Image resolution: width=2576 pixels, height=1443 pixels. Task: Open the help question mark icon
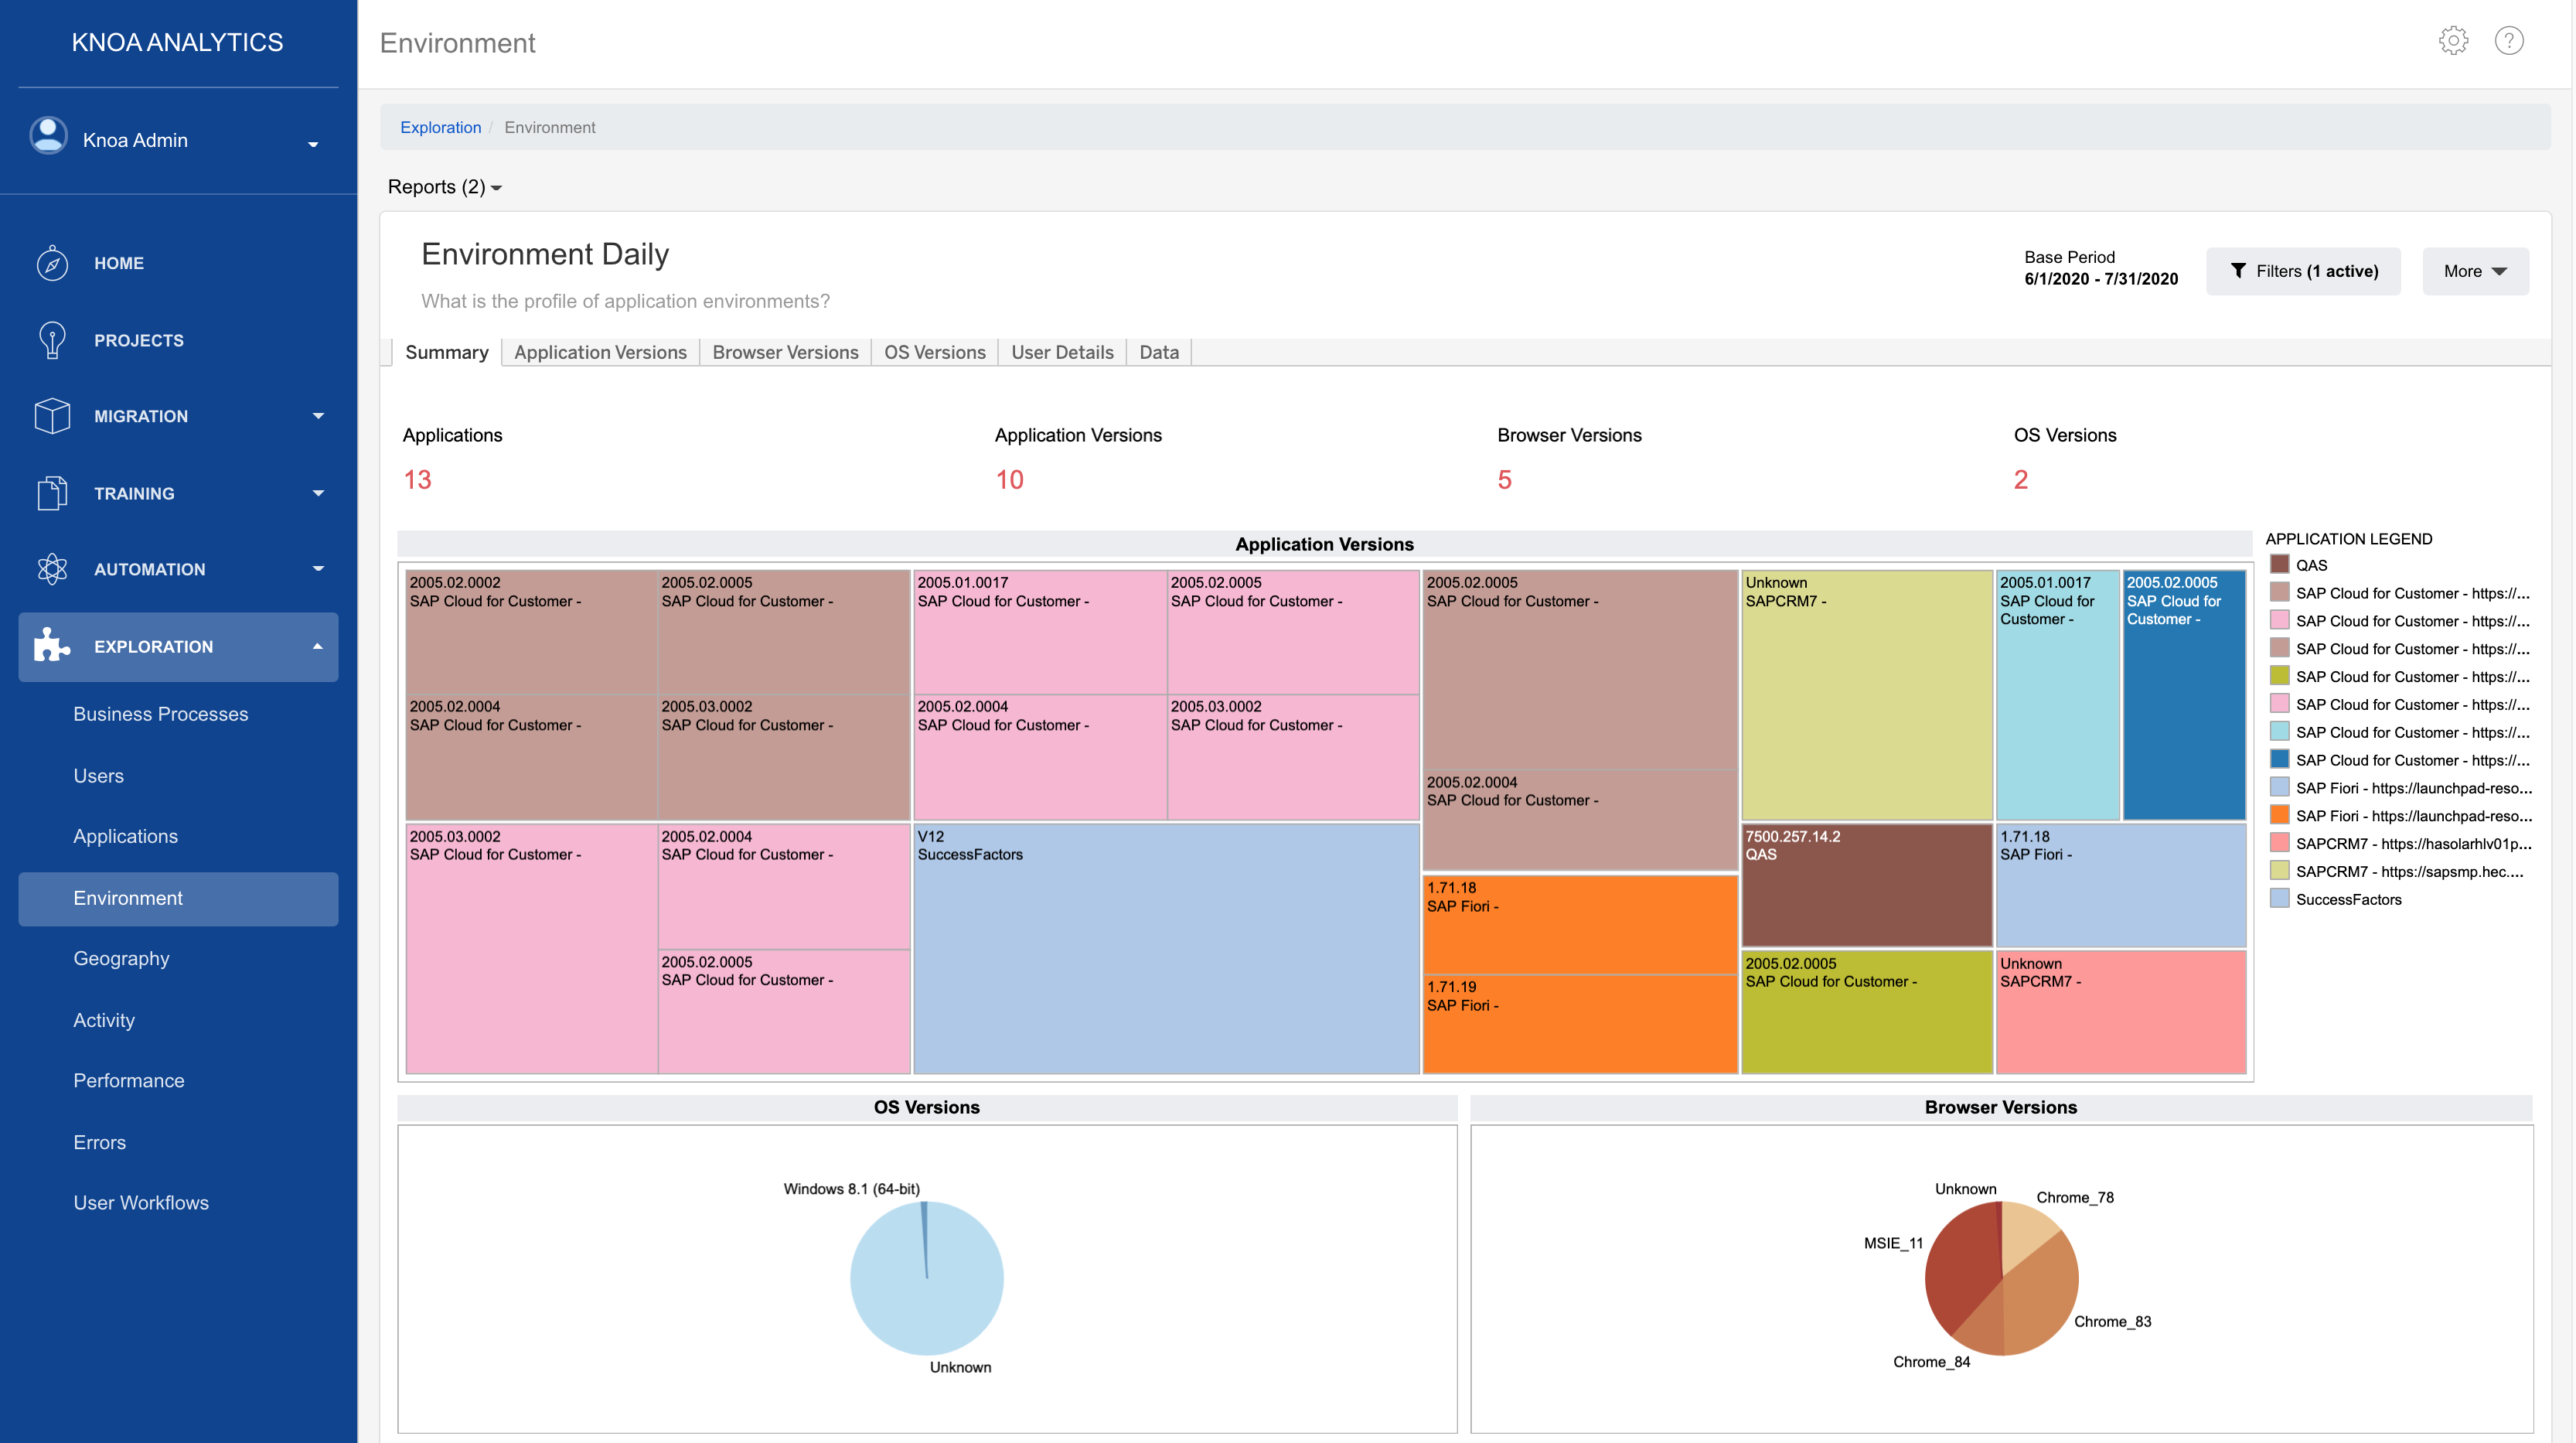coord(2509,41)
